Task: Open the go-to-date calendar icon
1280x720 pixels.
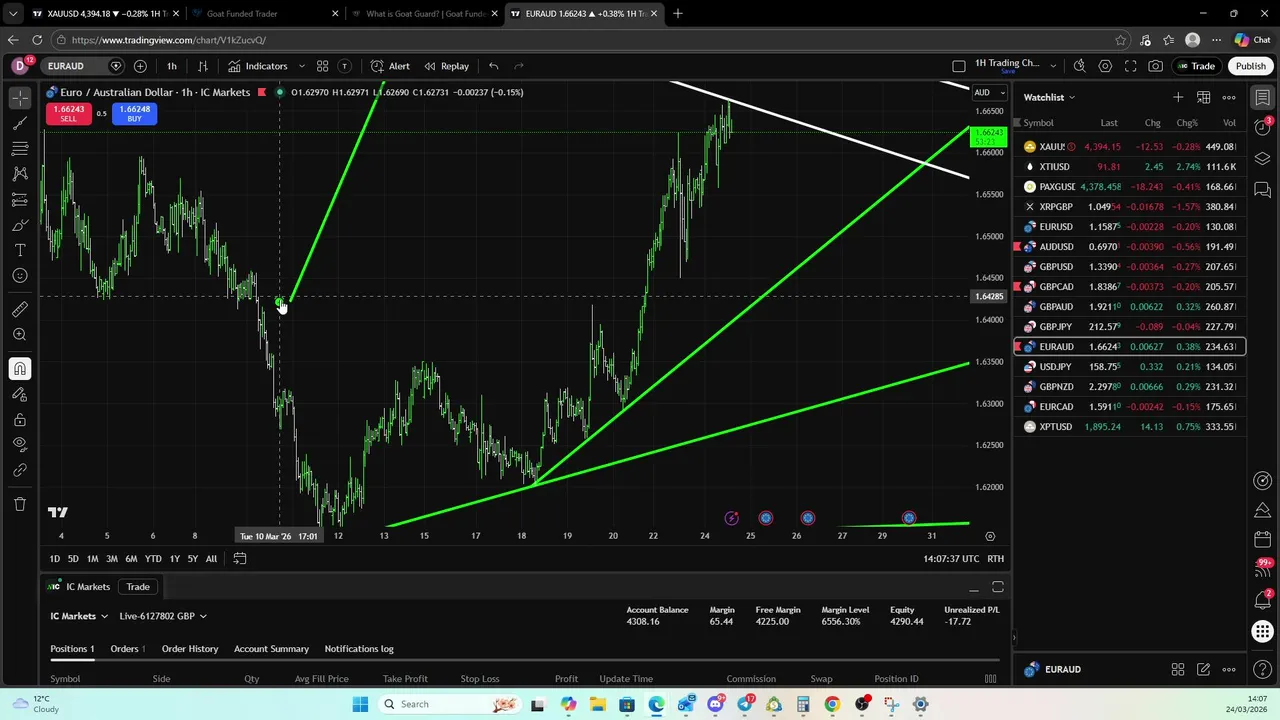Action: (x=240, y=558)
